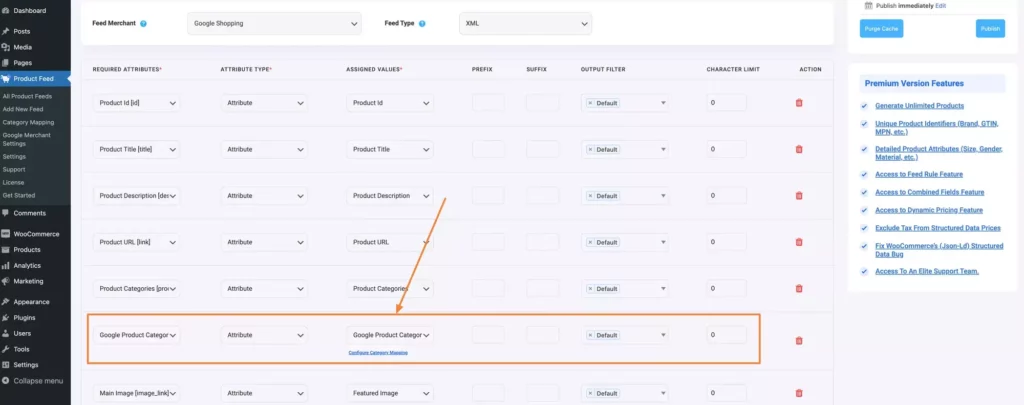Open the Google Product Category assigned value dropdown
This screenshot has height=405, width=1024.
coord(390,335)
